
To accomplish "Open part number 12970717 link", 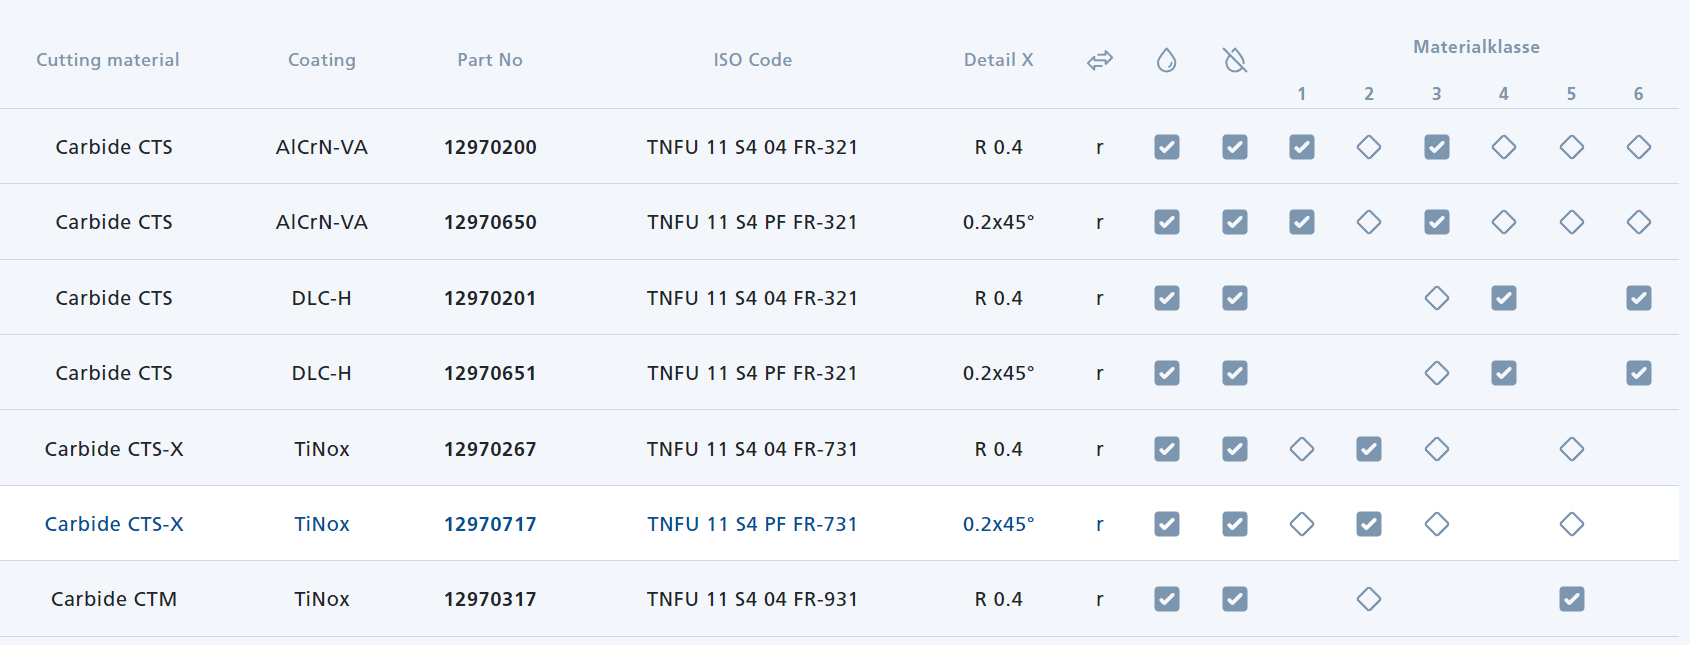I will click(x=490, y=524).
